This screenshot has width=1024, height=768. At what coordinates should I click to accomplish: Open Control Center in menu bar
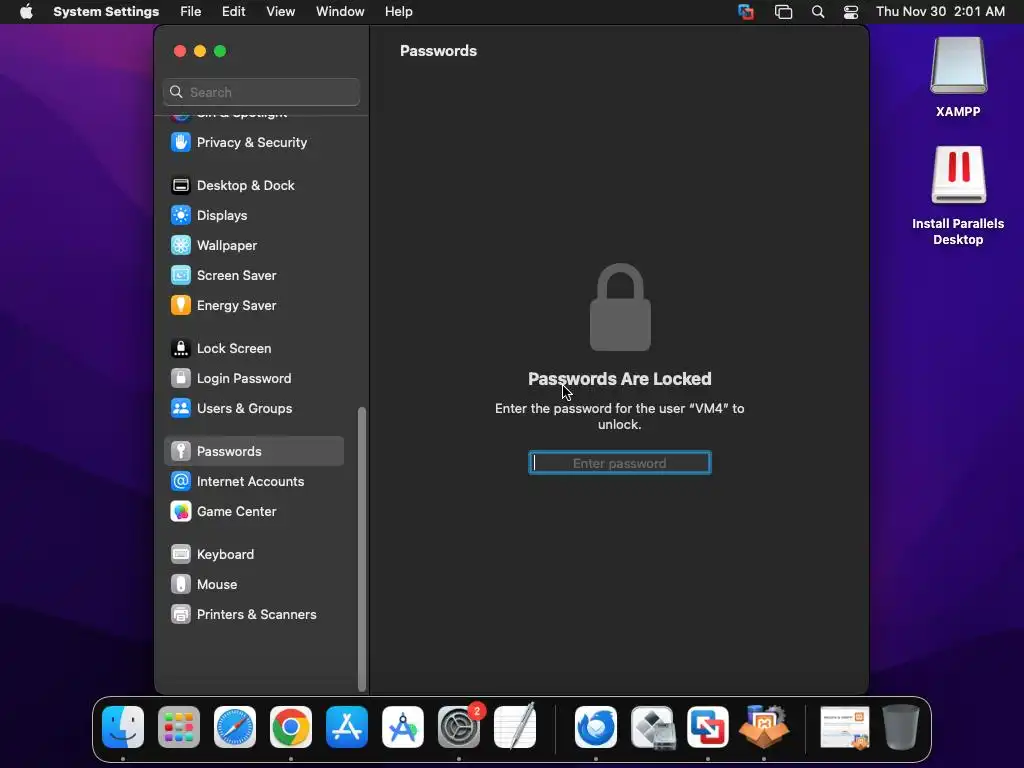click(851, 12)
